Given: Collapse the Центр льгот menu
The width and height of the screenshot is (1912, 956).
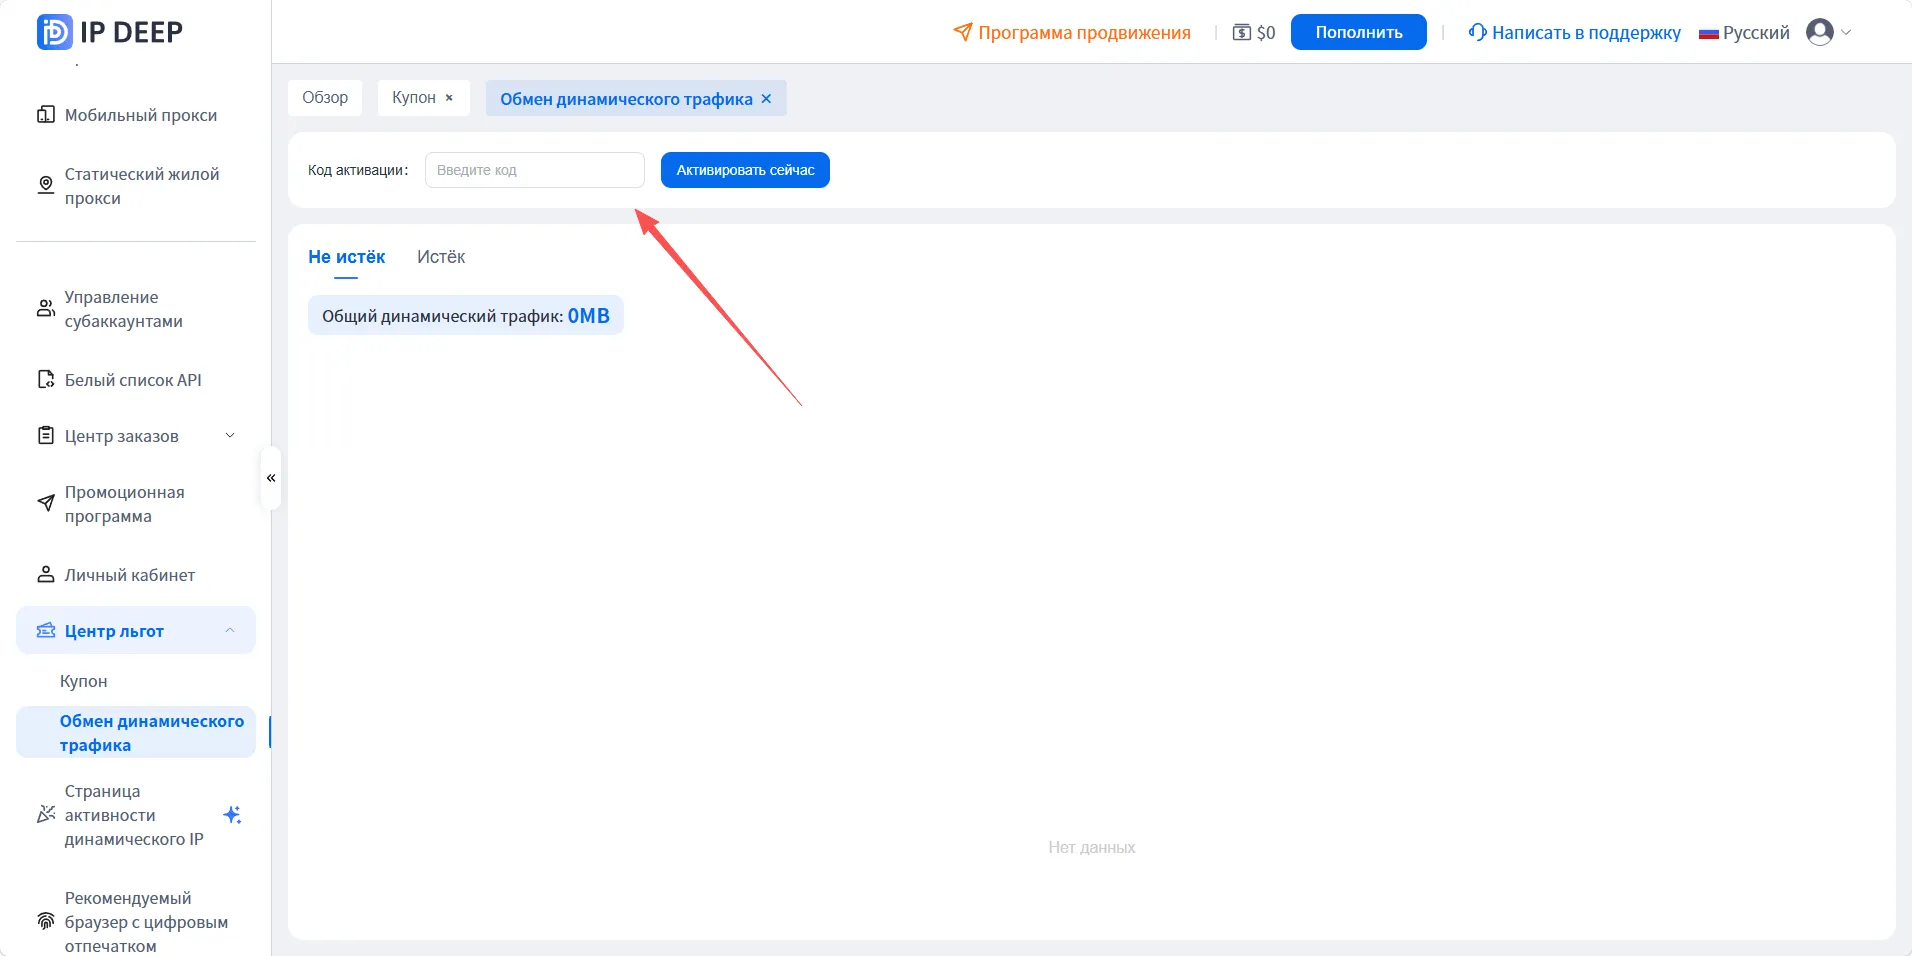Looking at the screenshot, I should 230,630.
